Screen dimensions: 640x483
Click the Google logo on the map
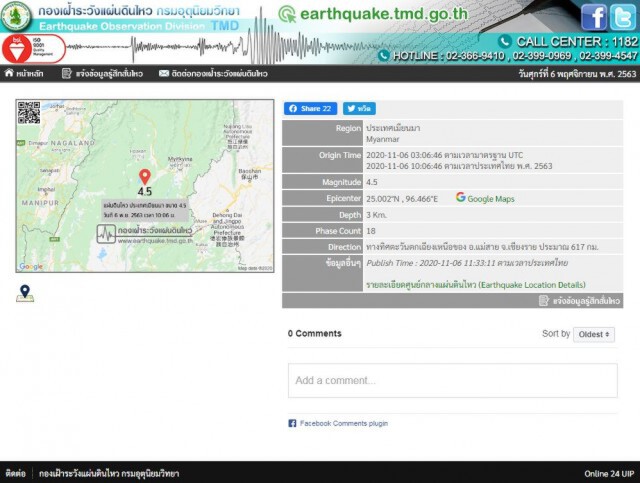point(31,267)
